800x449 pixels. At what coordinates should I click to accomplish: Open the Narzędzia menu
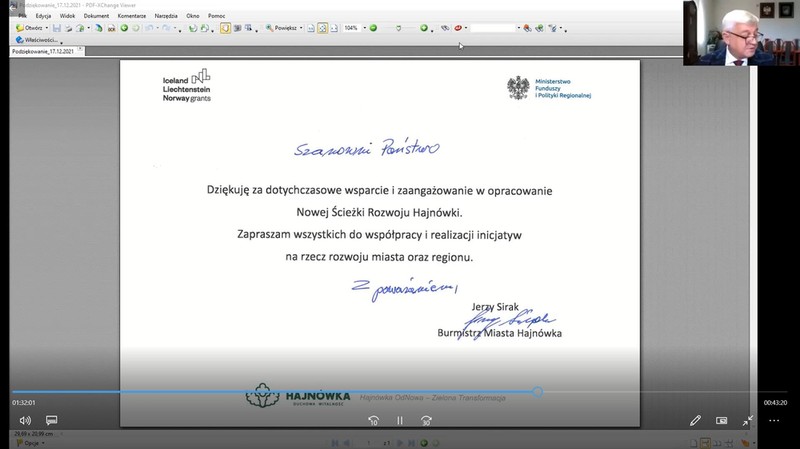tap(166, 16)
